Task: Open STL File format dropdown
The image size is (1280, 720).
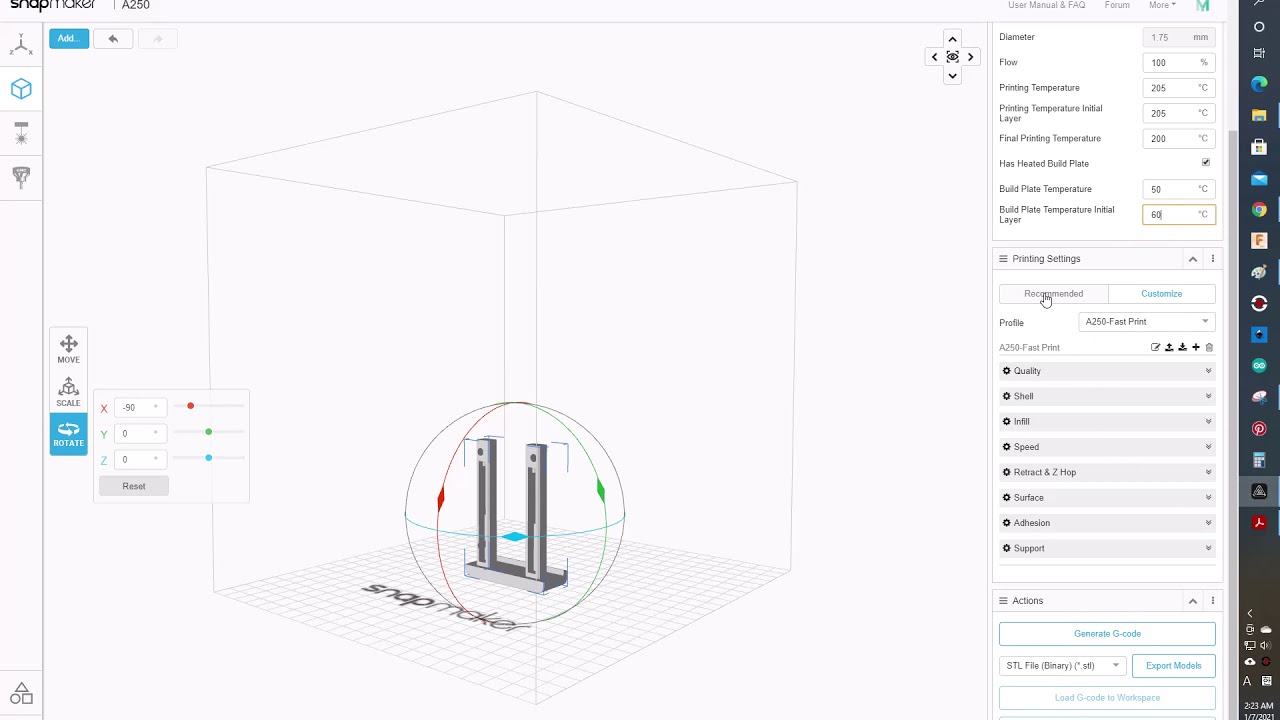Action: coord(1062,666)
